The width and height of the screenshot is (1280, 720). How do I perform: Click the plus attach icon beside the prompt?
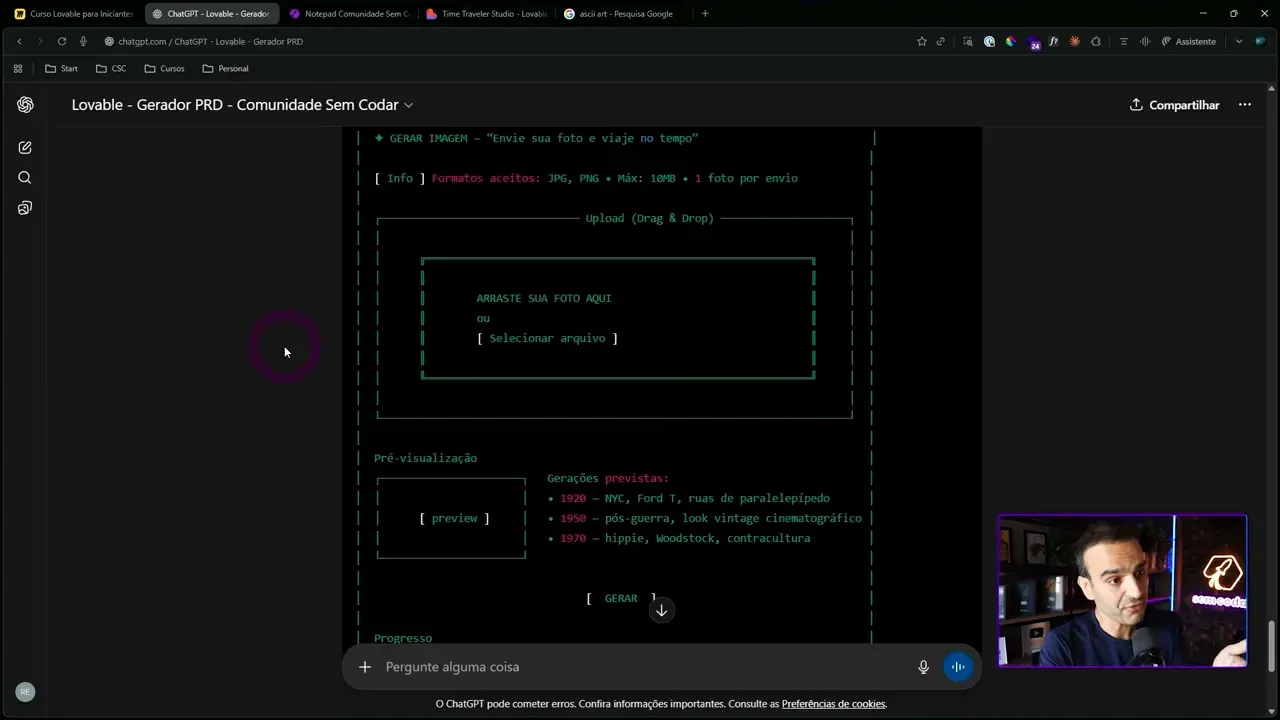click(364, 667)
